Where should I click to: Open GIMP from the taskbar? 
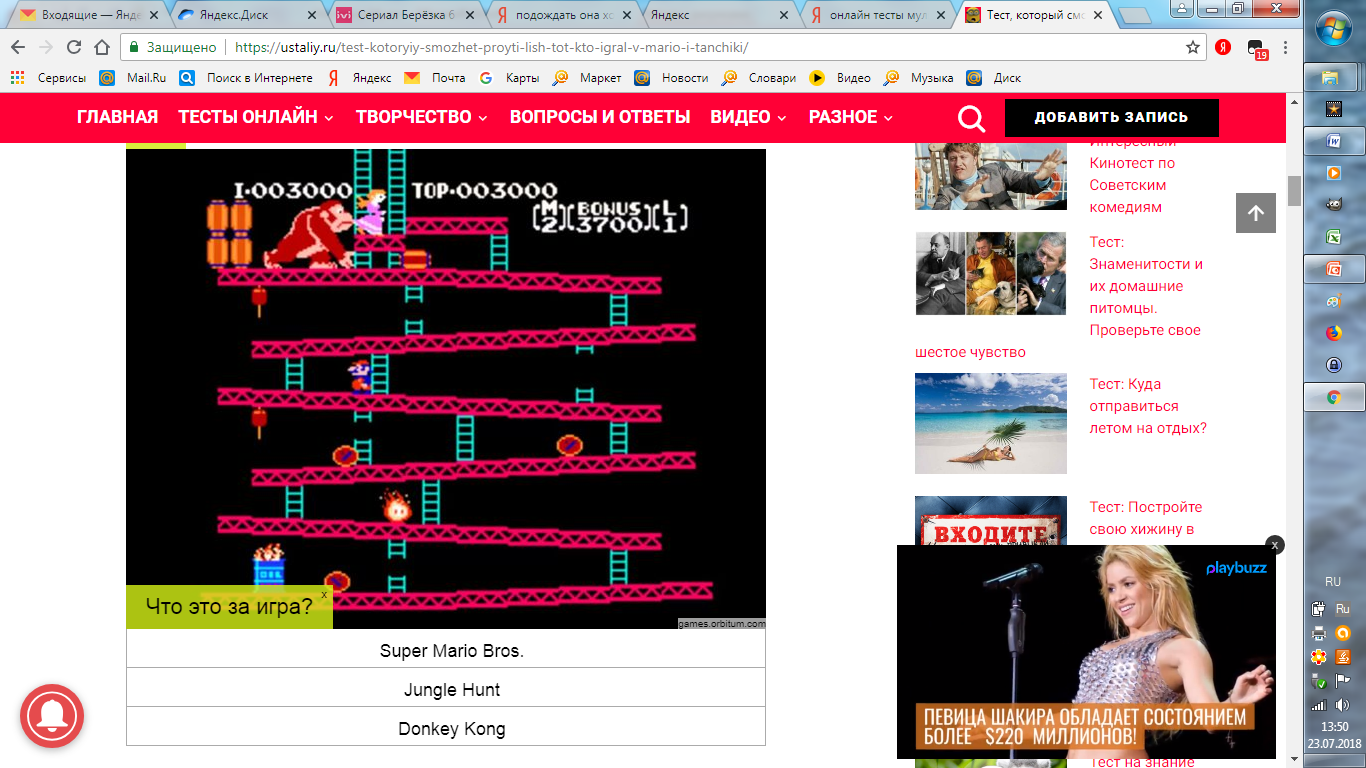pyautogui.click(x=1332, y=205)
